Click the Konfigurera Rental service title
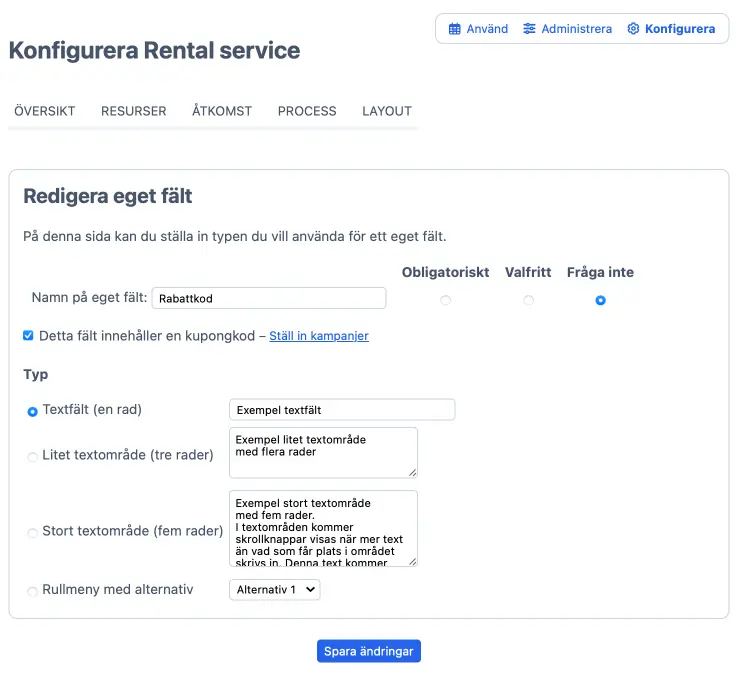This screenshot has width=736, height=683. coord(154,51)
